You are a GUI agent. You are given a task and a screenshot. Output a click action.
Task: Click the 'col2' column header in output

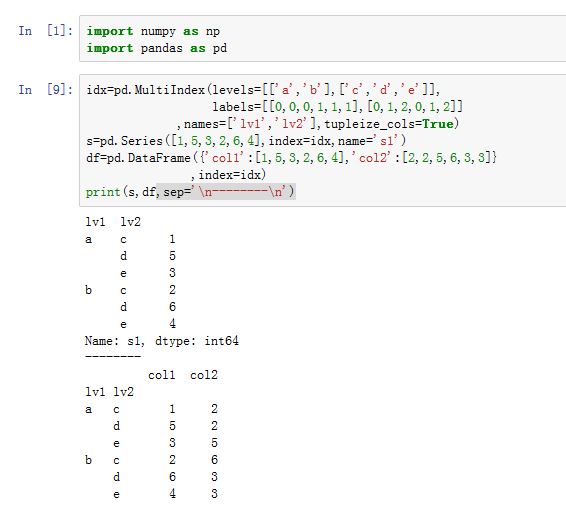click(204, 375)
